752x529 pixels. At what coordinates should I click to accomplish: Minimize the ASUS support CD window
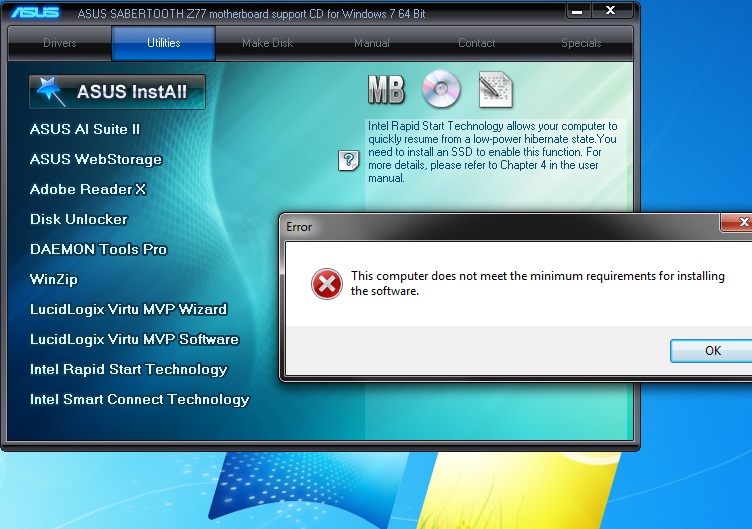coord(578,11)
